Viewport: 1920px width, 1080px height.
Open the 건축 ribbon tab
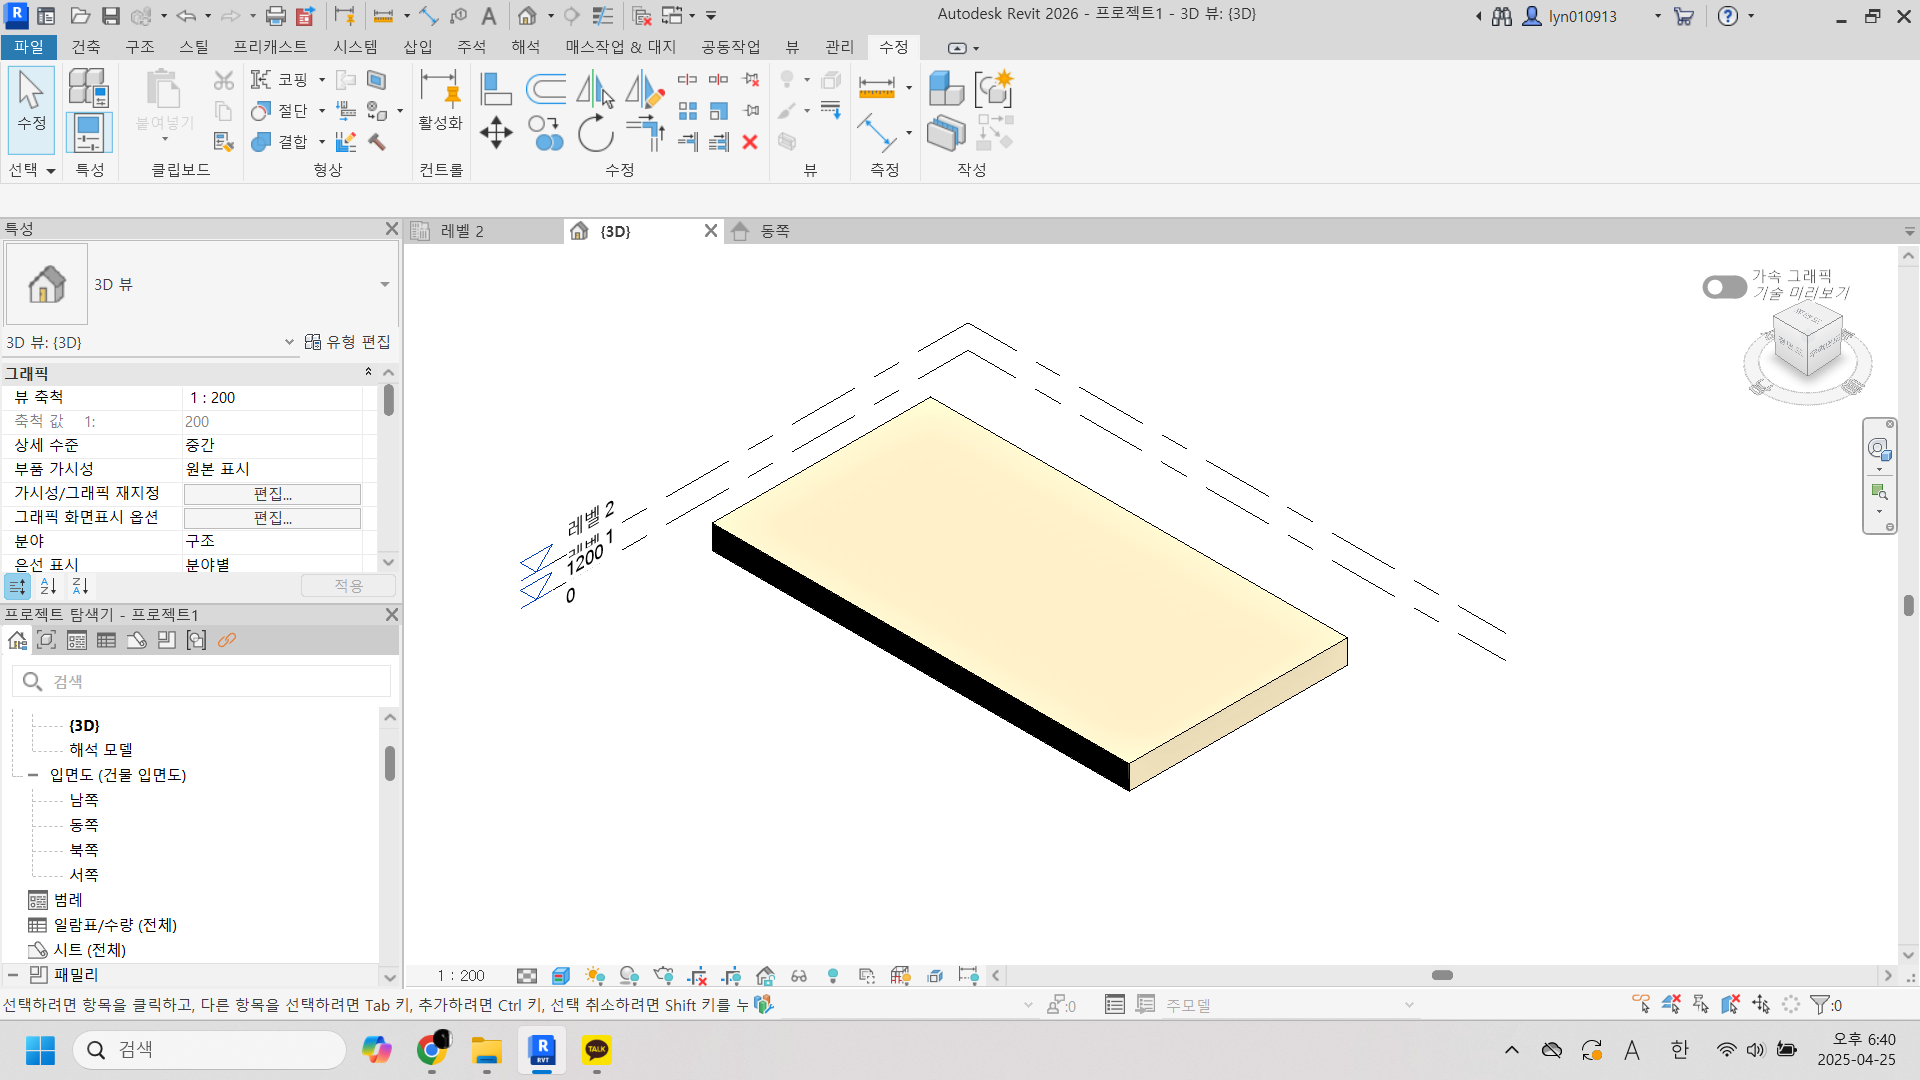[85, 47]
